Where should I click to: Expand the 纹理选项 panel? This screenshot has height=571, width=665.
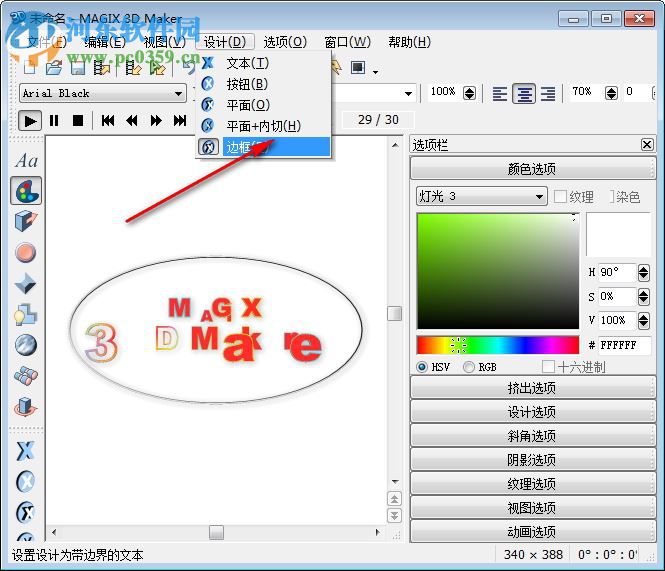[x=532, y=484]
